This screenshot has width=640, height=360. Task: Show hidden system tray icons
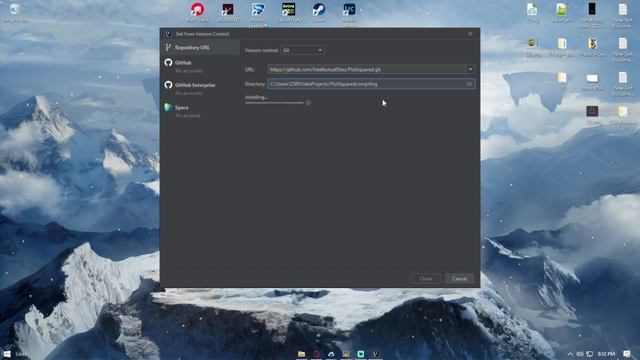570,354
